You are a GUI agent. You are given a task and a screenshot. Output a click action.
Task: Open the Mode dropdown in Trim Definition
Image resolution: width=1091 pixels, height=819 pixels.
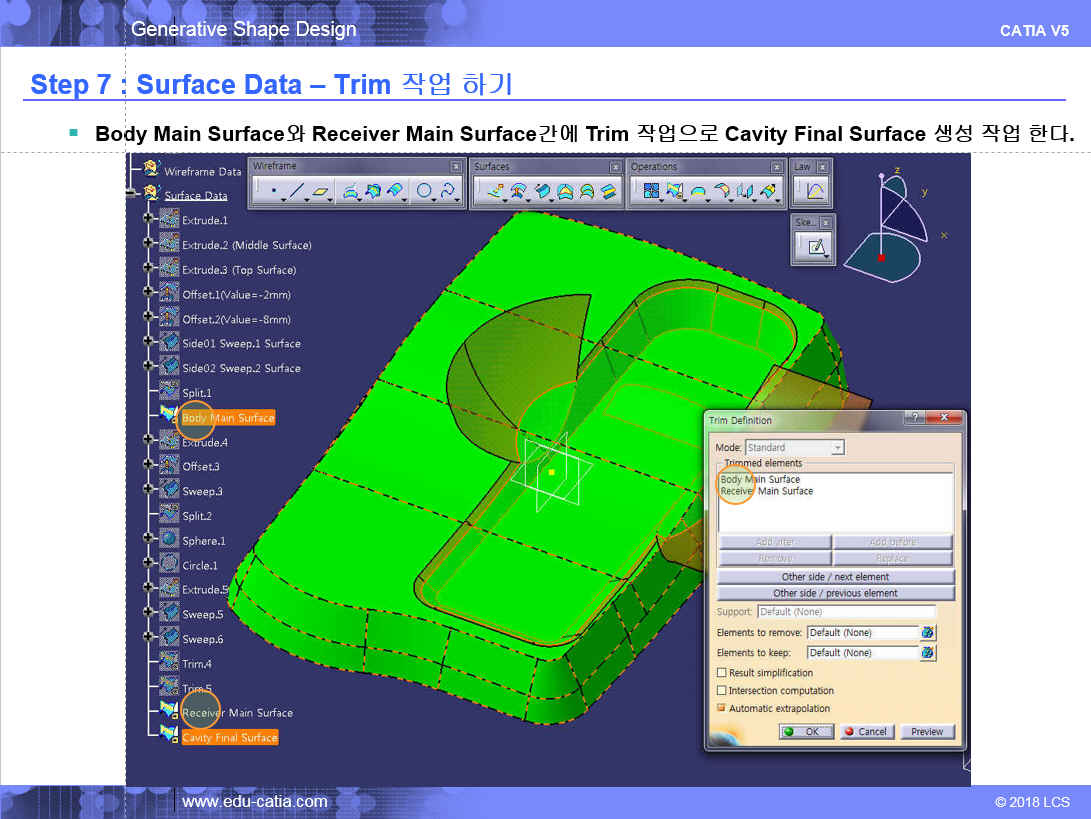pyautogui.click(x=838, y=448)
